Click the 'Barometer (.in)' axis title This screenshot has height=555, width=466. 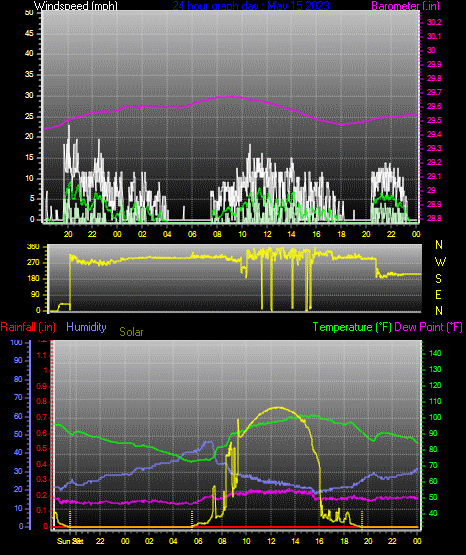coord(405,5)
